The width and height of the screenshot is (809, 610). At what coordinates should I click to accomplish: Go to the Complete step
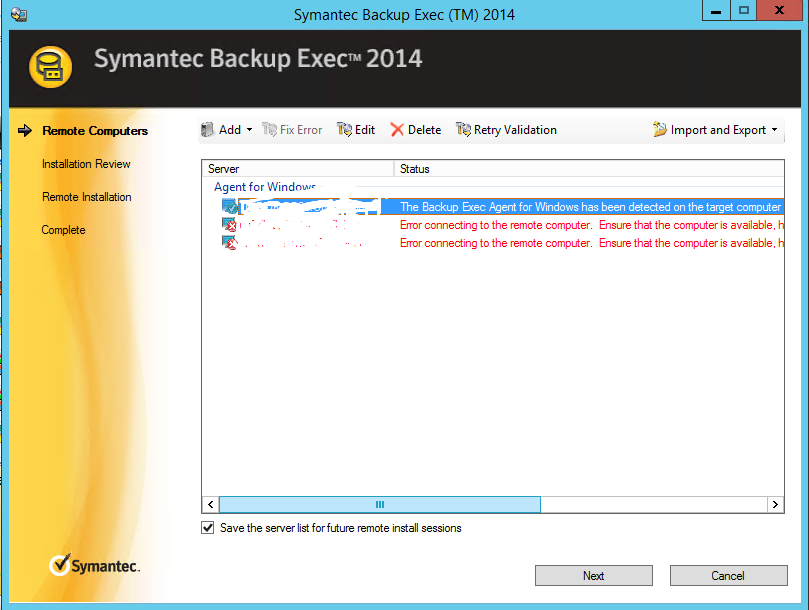(x=63, y=230)
